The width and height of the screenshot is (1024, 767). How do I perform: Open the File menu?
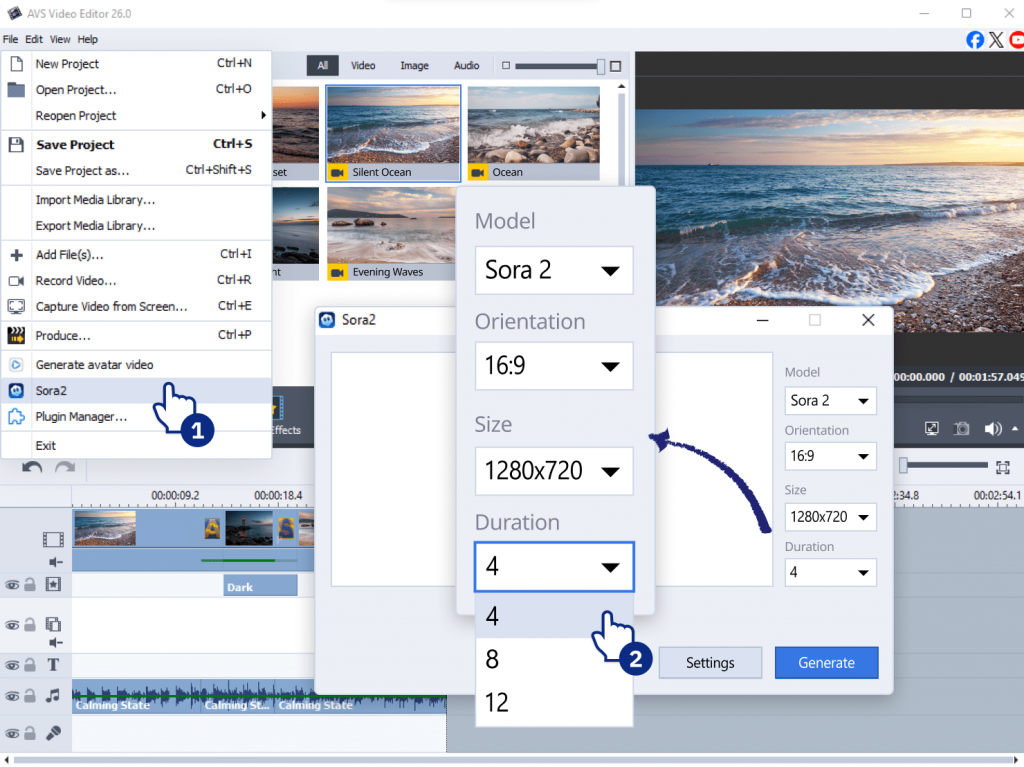(x=10, y=39)
